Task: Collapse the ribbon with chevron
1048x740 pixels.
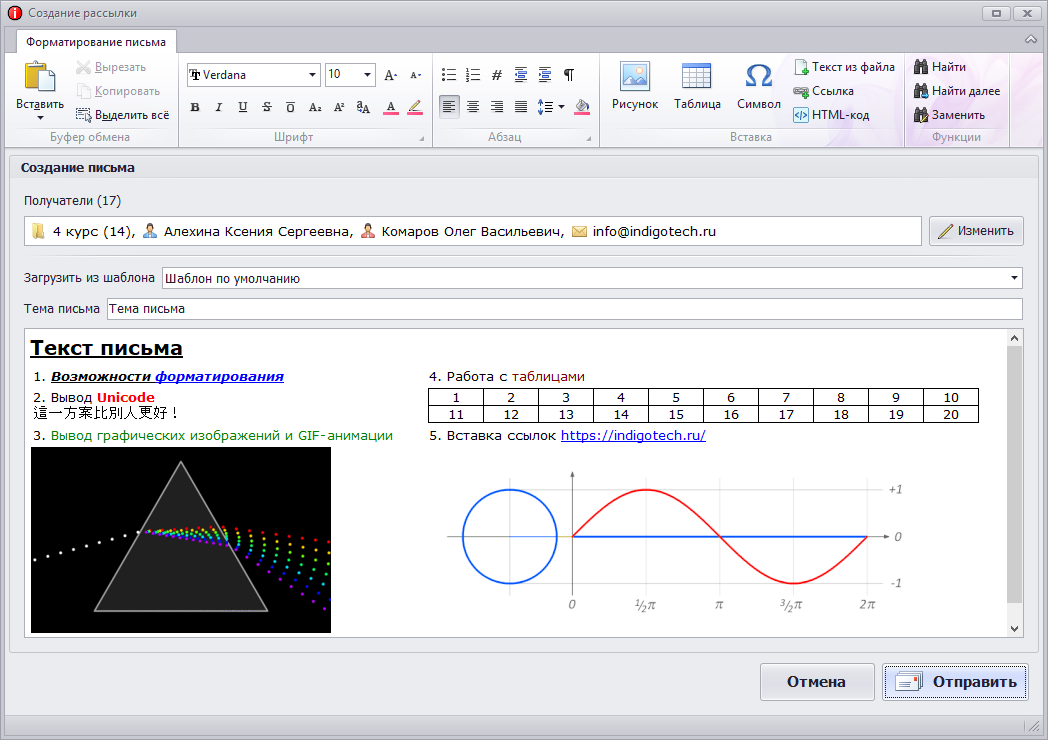Action: (1031, 39)
